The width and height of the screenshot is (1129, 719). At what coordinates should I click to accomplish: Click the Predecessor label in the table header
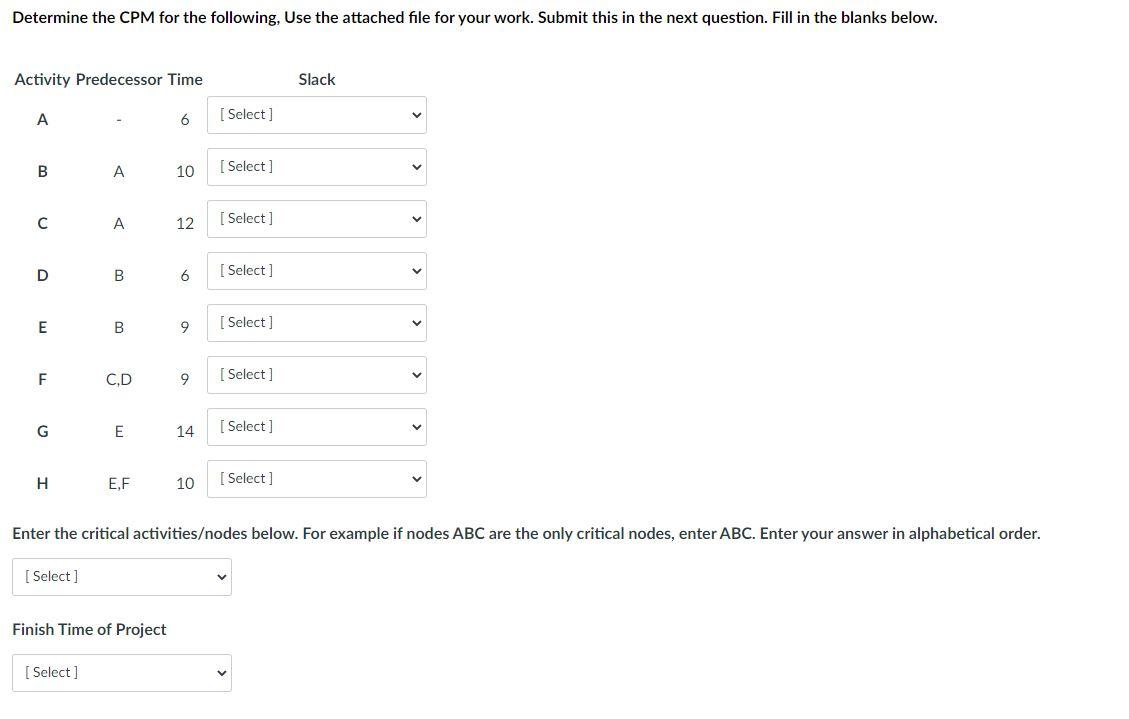tap(119, 79)
